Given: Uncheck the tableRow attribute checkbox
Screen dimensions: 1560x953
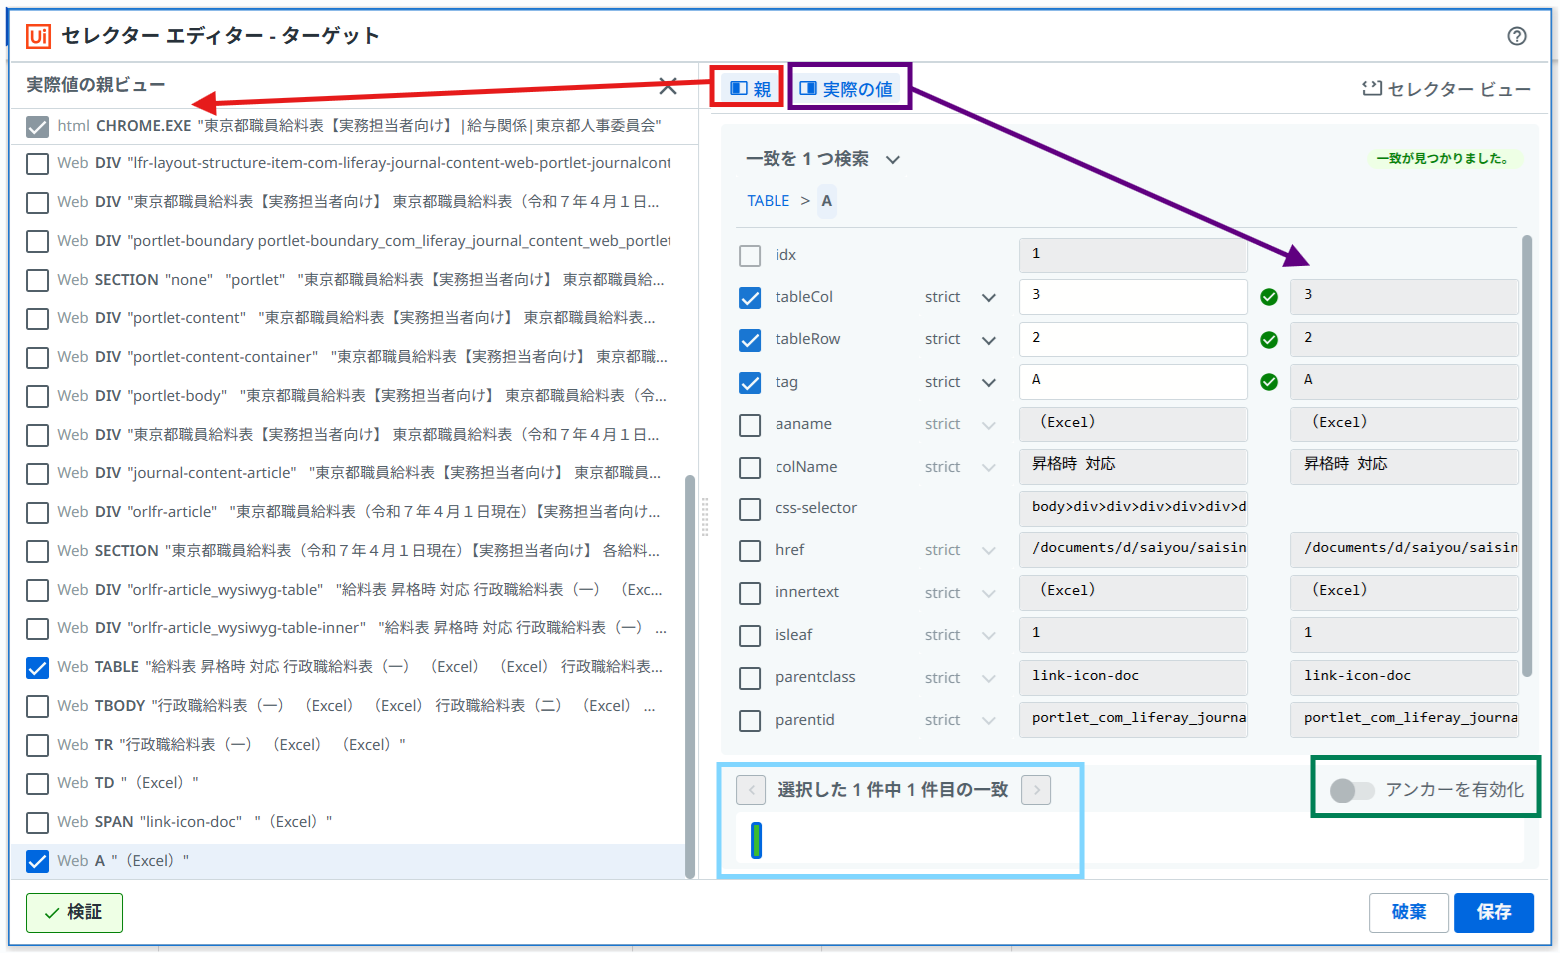Looking at the screenshot, I should click(750, 340).
